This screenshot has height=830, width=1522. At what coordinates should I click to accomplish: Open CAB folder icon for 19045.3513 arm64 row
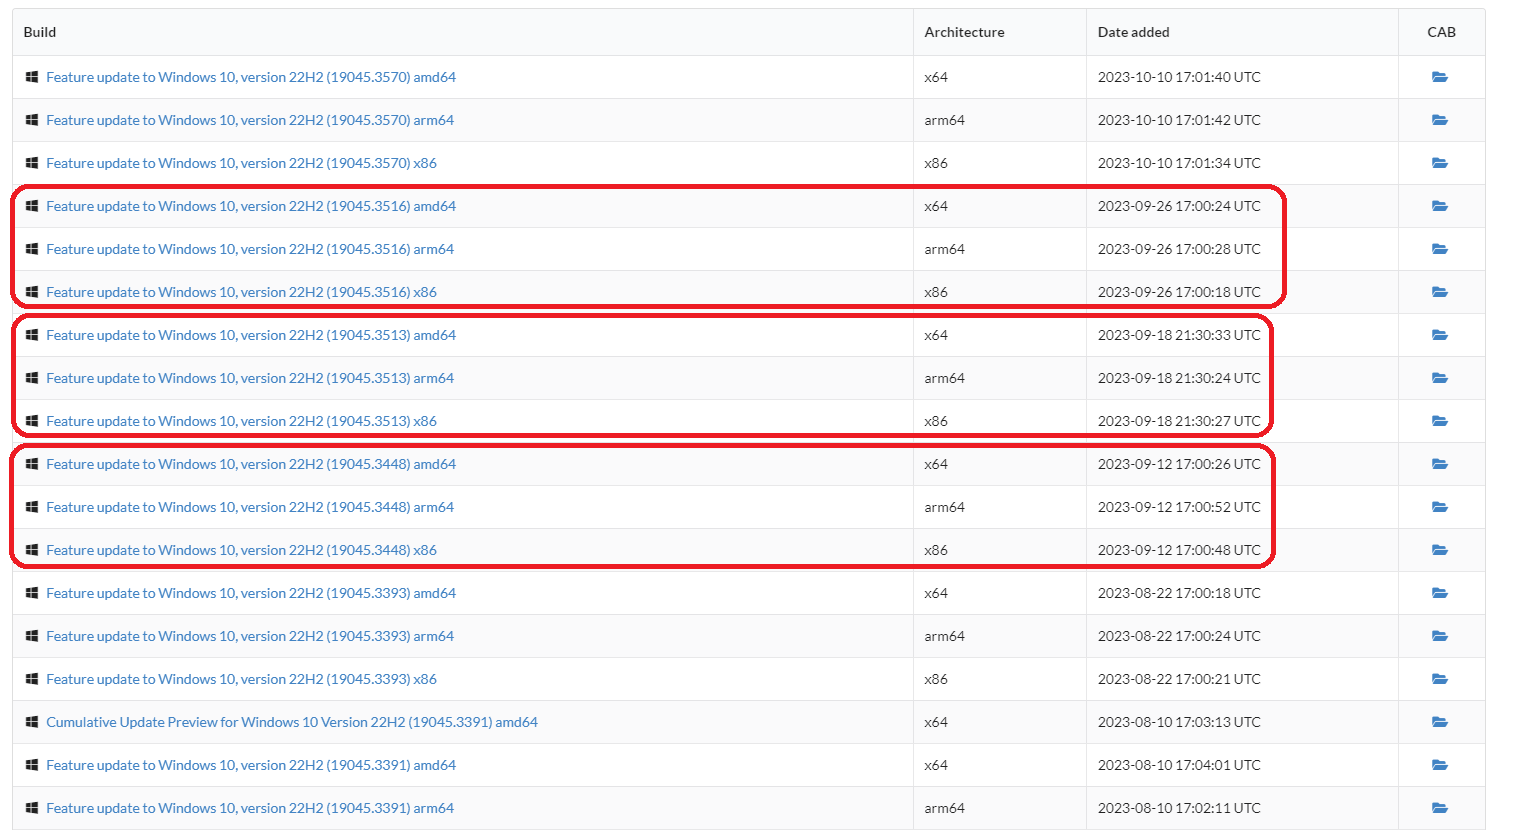pos(1440,378)
